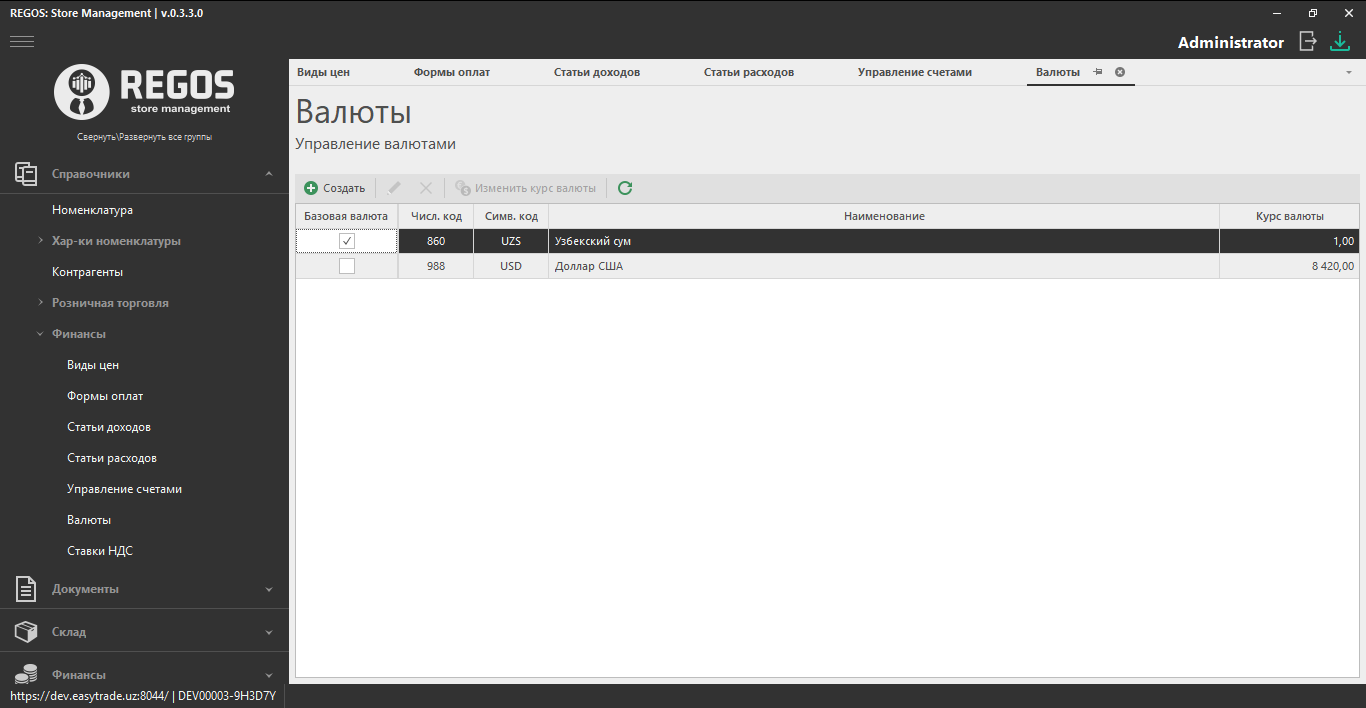Uncheck base currency checkbox for UZS row
The image size is (1366, 708).
(x=347, y=241)
